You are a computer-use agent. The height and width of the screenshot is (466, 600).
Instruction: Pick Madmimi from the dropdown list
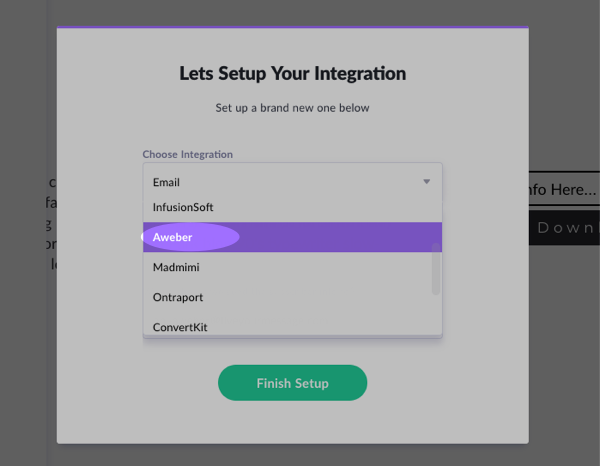(x=178, y=267)
